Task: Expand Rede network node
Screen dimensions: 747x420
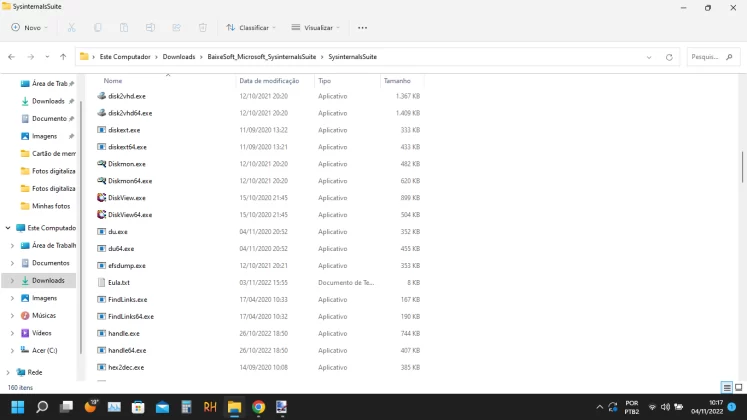Action: tap(8, 372)
